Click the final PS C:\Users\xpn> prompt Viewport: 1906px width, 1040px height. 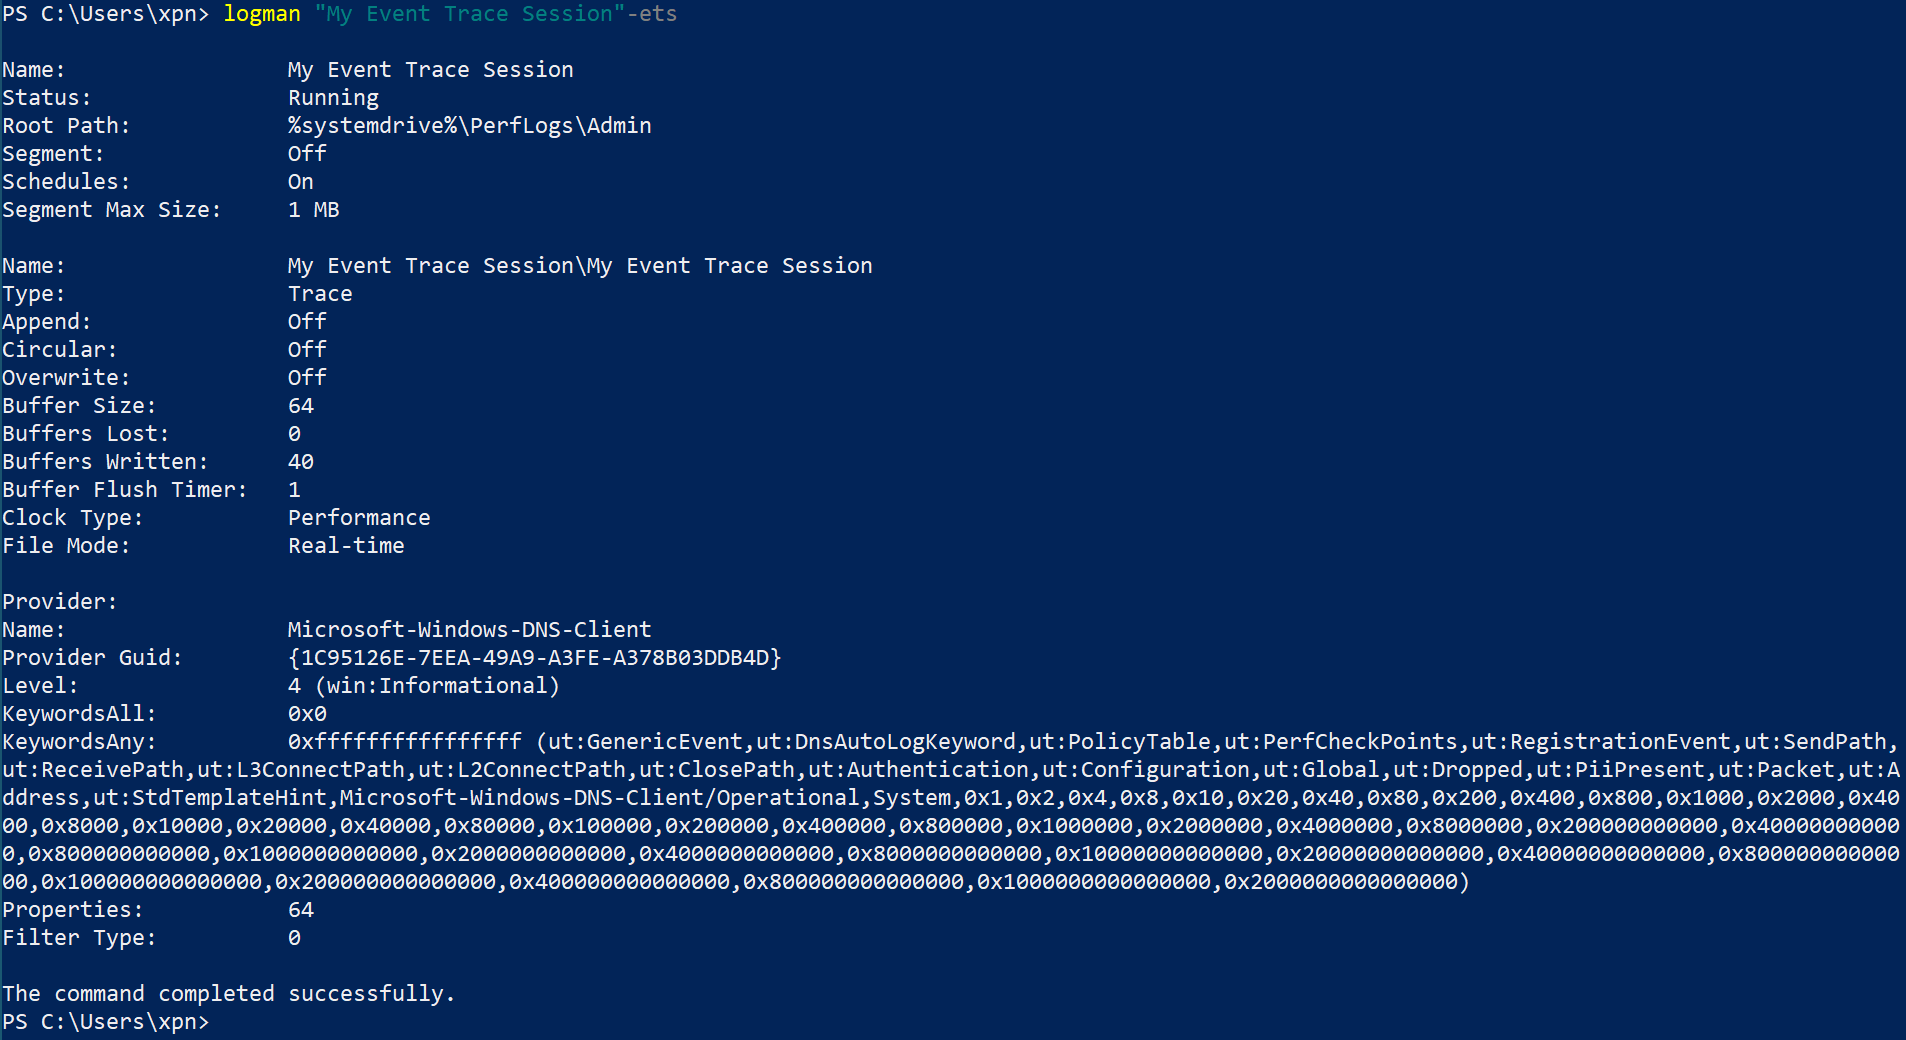[x=106, y=1022]
